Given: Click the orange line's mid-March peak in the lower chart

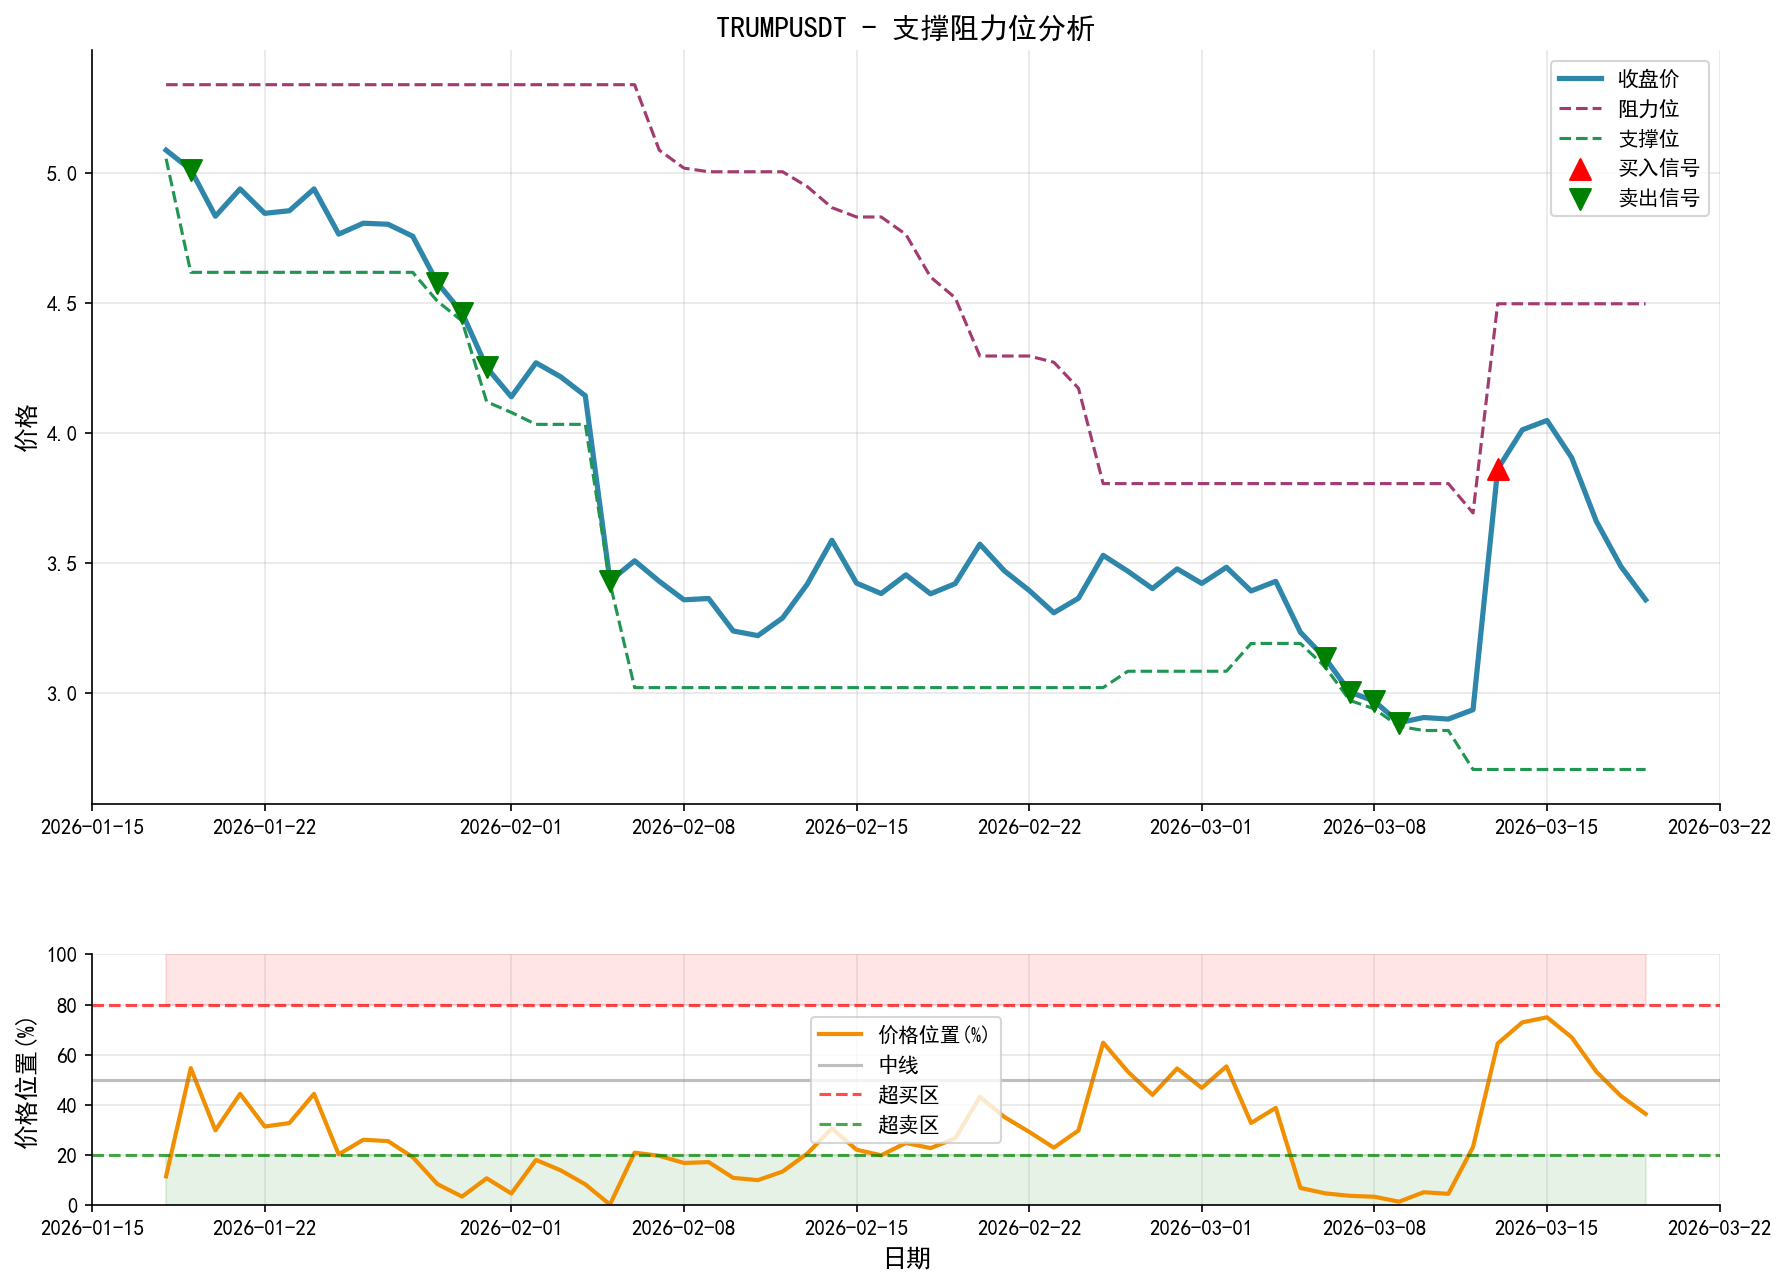Looking at the screenshot, I should [x=1546, y=1017].
